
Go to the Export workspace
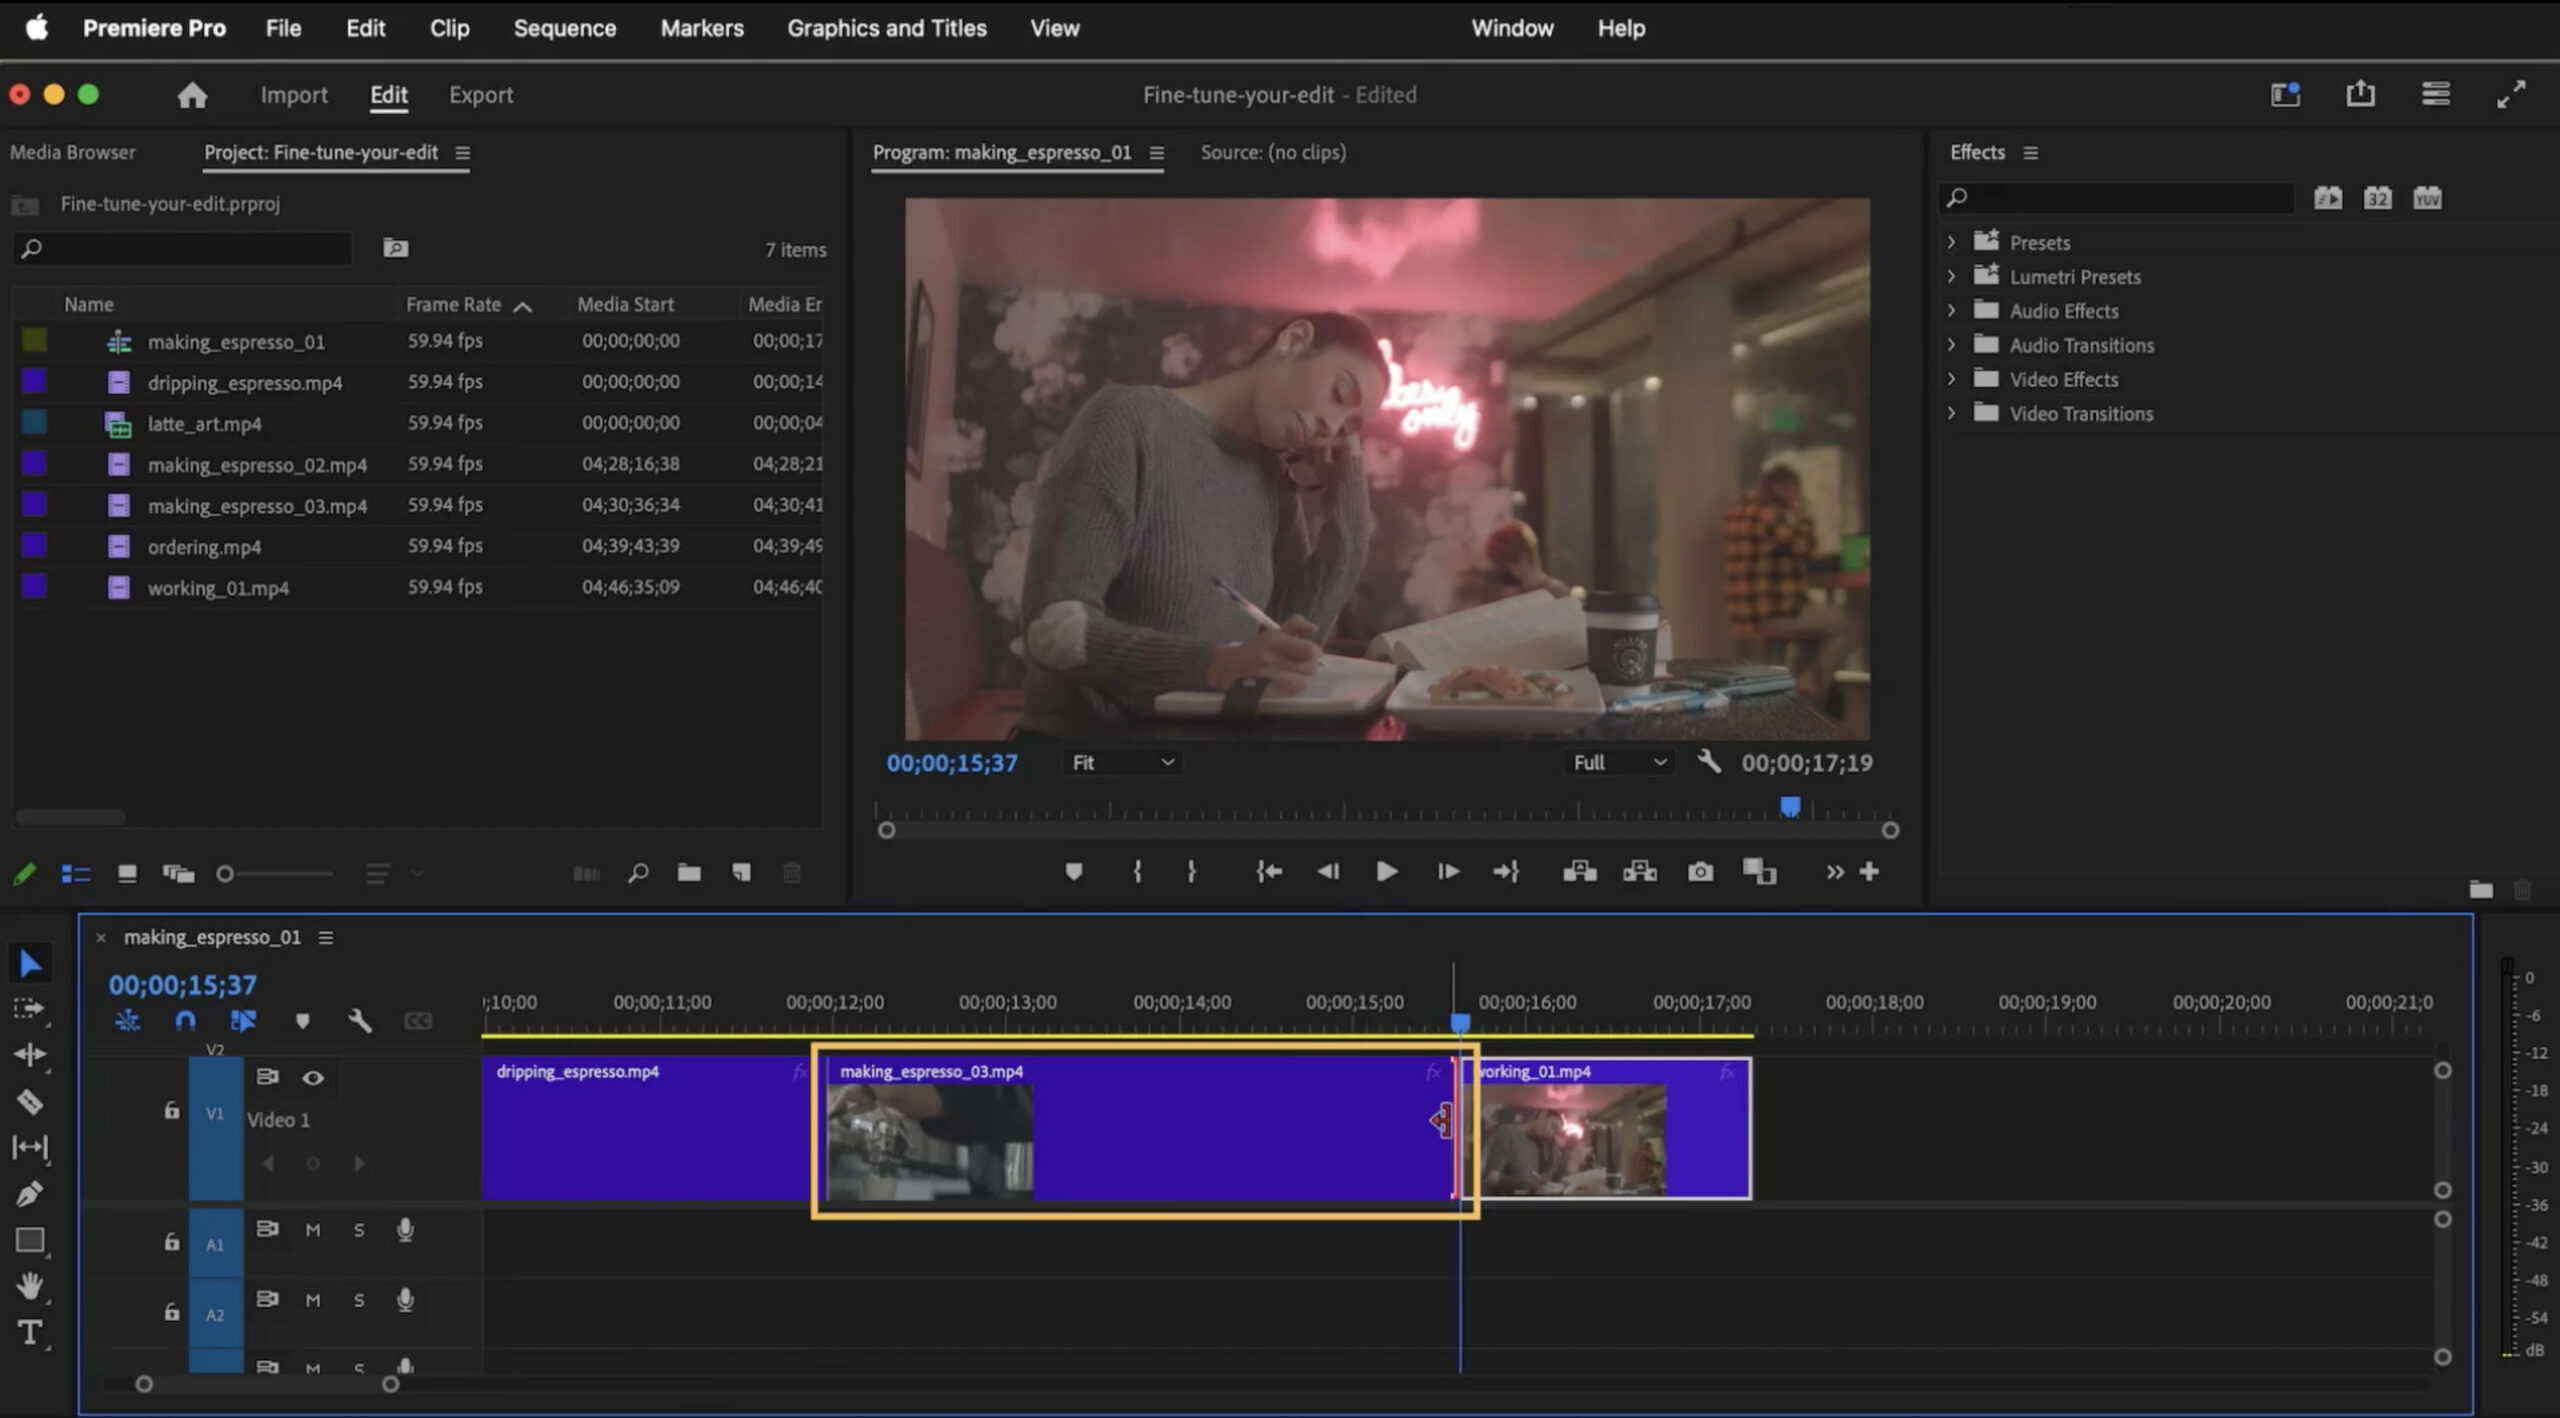coord(481,95)
